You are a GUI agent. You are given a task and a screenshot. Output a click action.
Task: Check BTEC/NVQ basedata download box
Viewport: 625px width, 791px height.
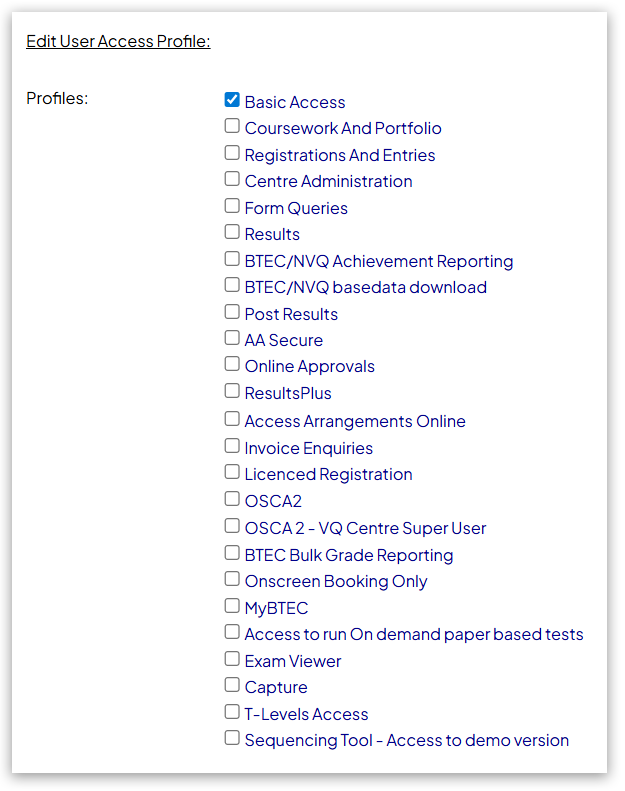[x=232, y=285]
